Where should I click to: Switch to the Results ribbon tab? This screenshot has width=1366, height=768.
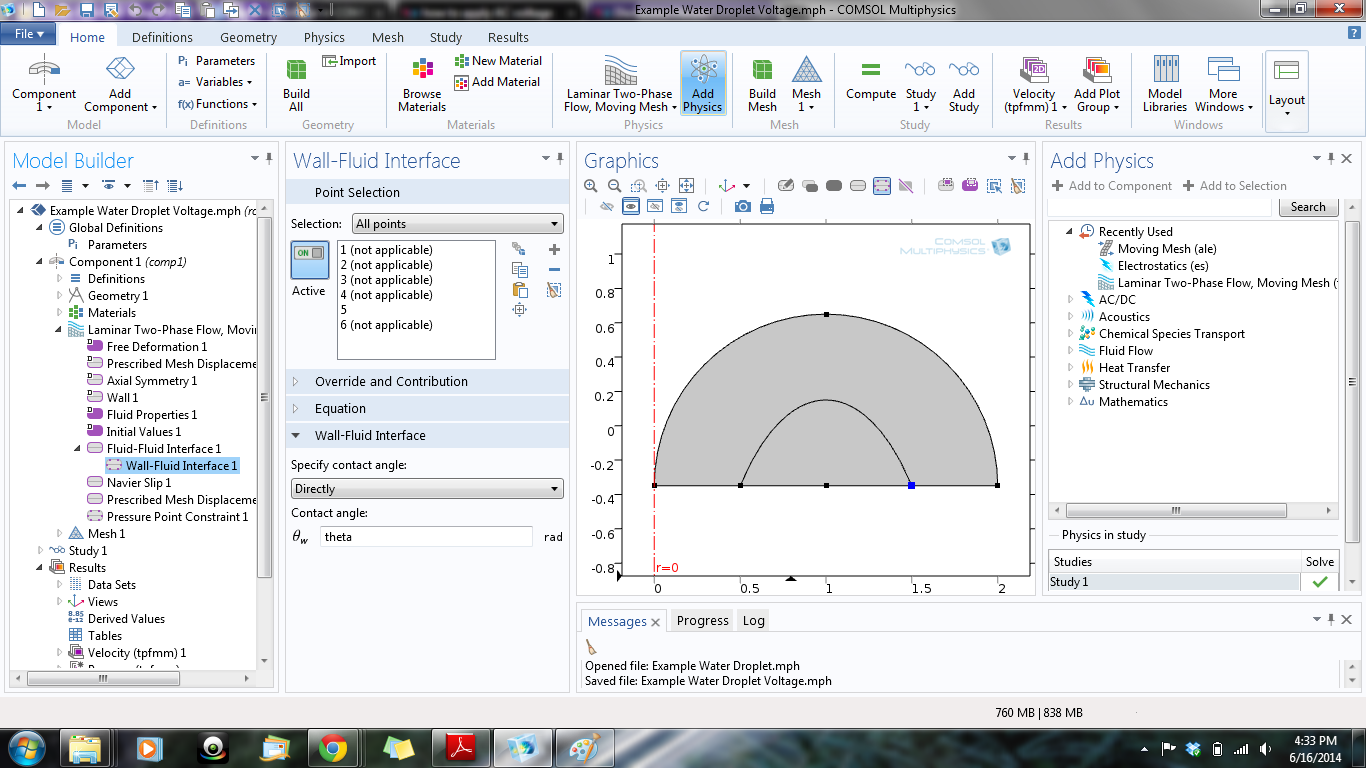coord(508,37)
